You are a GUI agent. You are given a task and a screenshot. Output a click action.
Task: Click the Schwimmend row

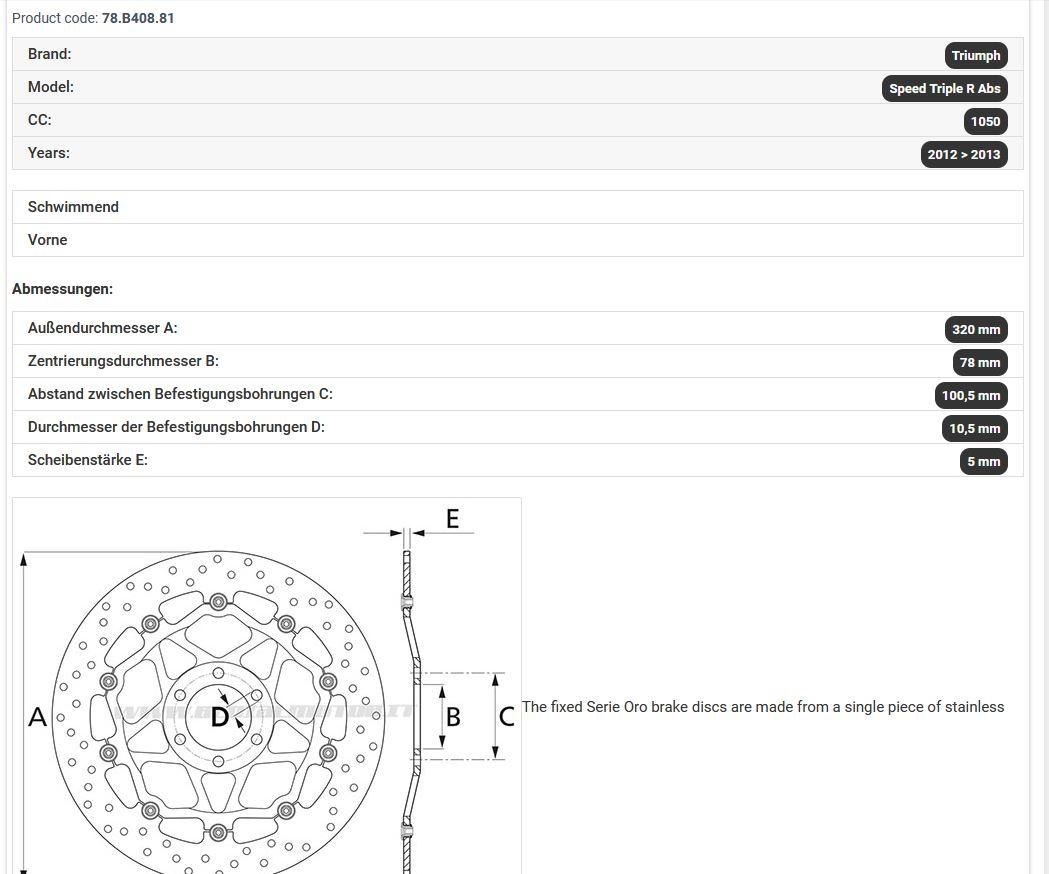tap(518, 207)
